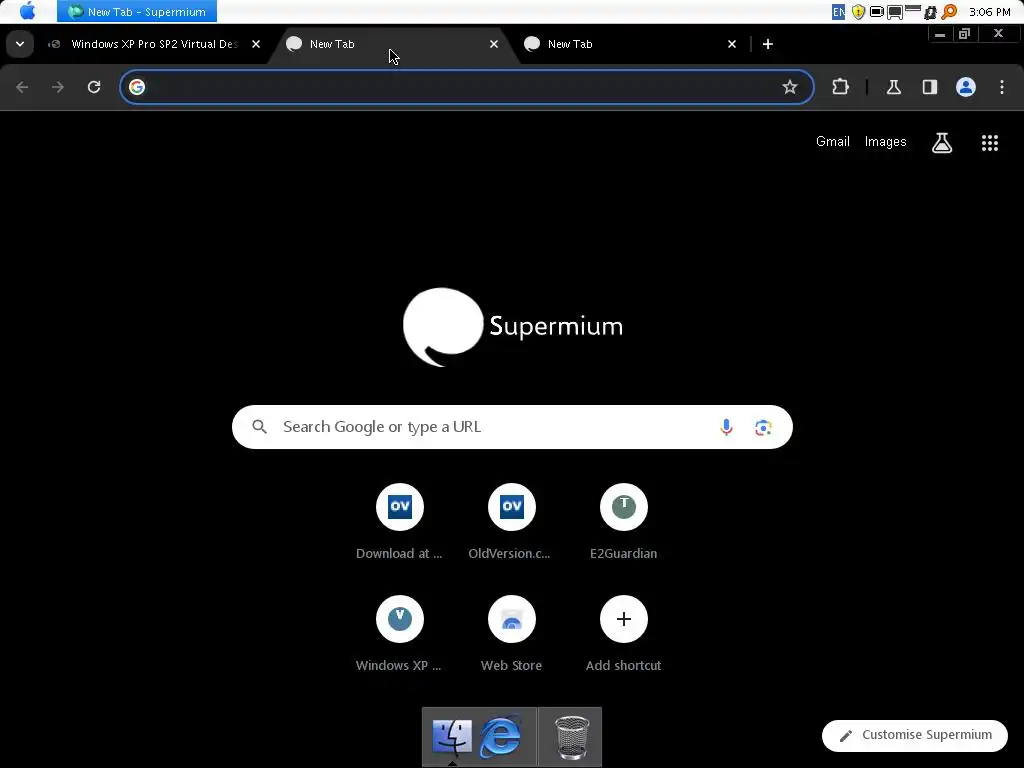This screenshot has width=1024, height=768.
Task: Open the Images link
Action: coord(886,142)
